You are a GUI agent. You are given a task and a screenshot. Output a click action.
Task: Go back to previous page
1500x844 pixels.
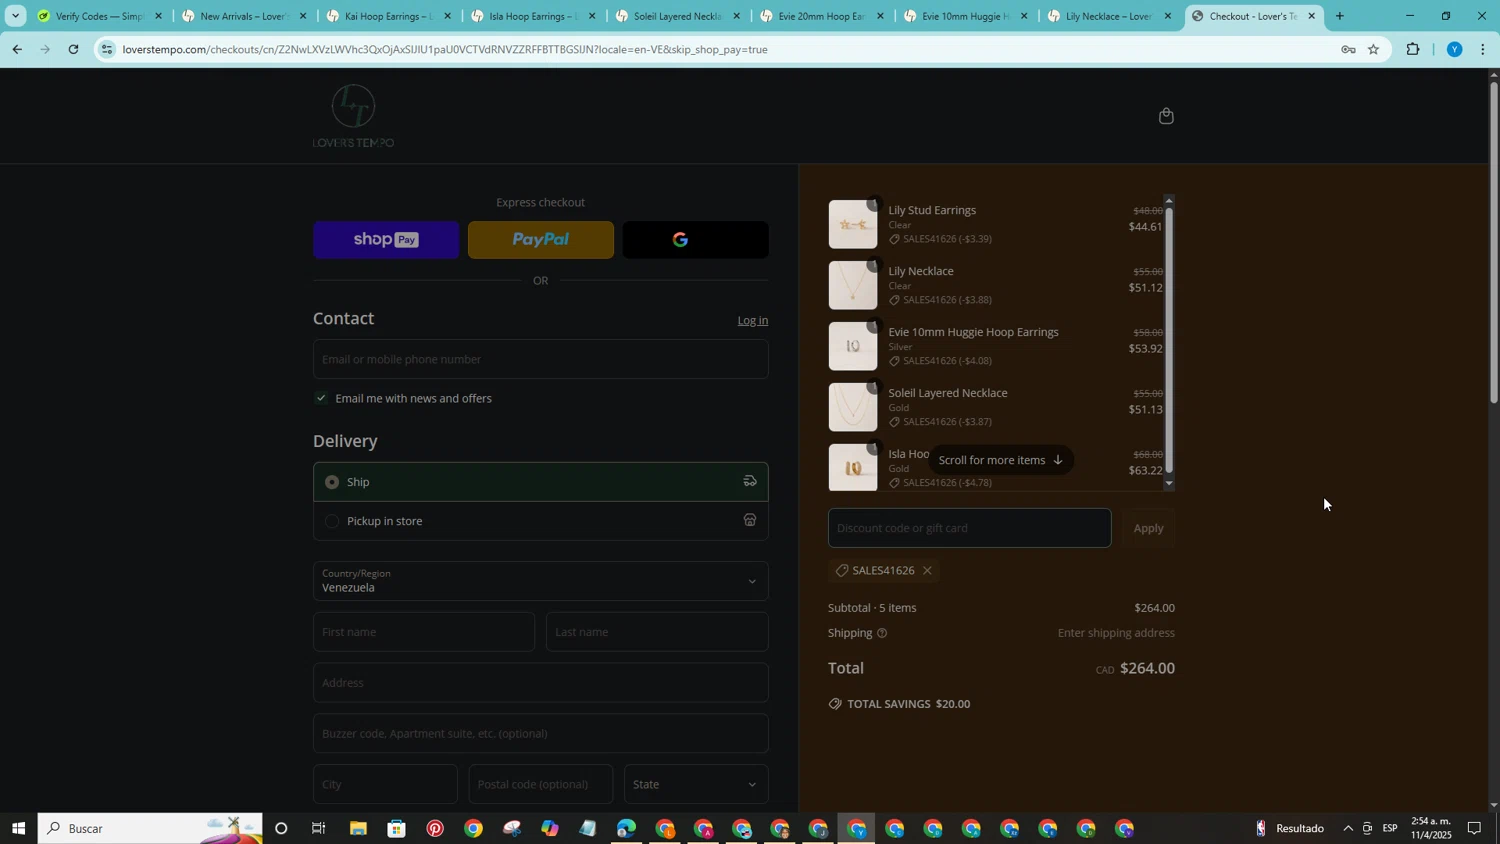tap(17, 49)
